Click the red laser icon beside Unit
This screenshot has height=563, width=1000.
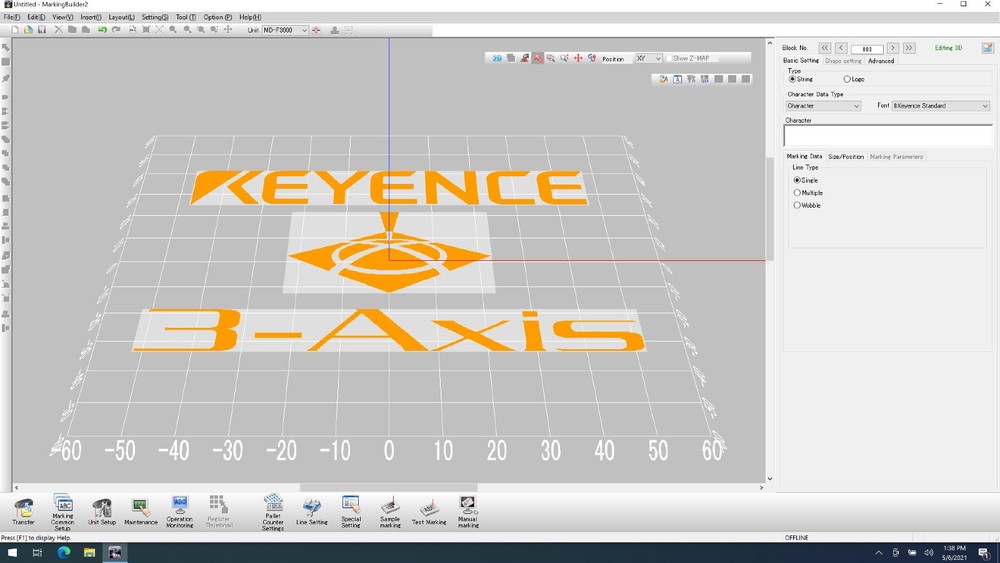click(x=316, y=30)
